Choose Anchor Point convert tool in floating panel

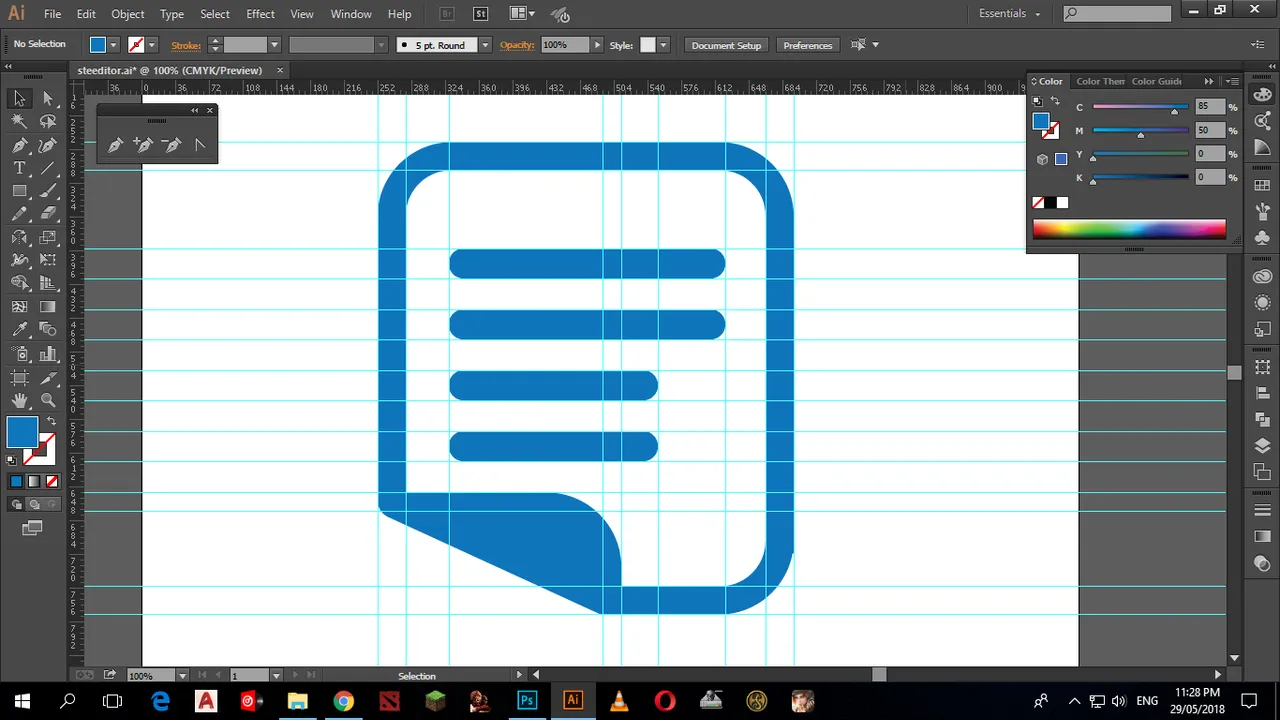(x=199, y=145)
